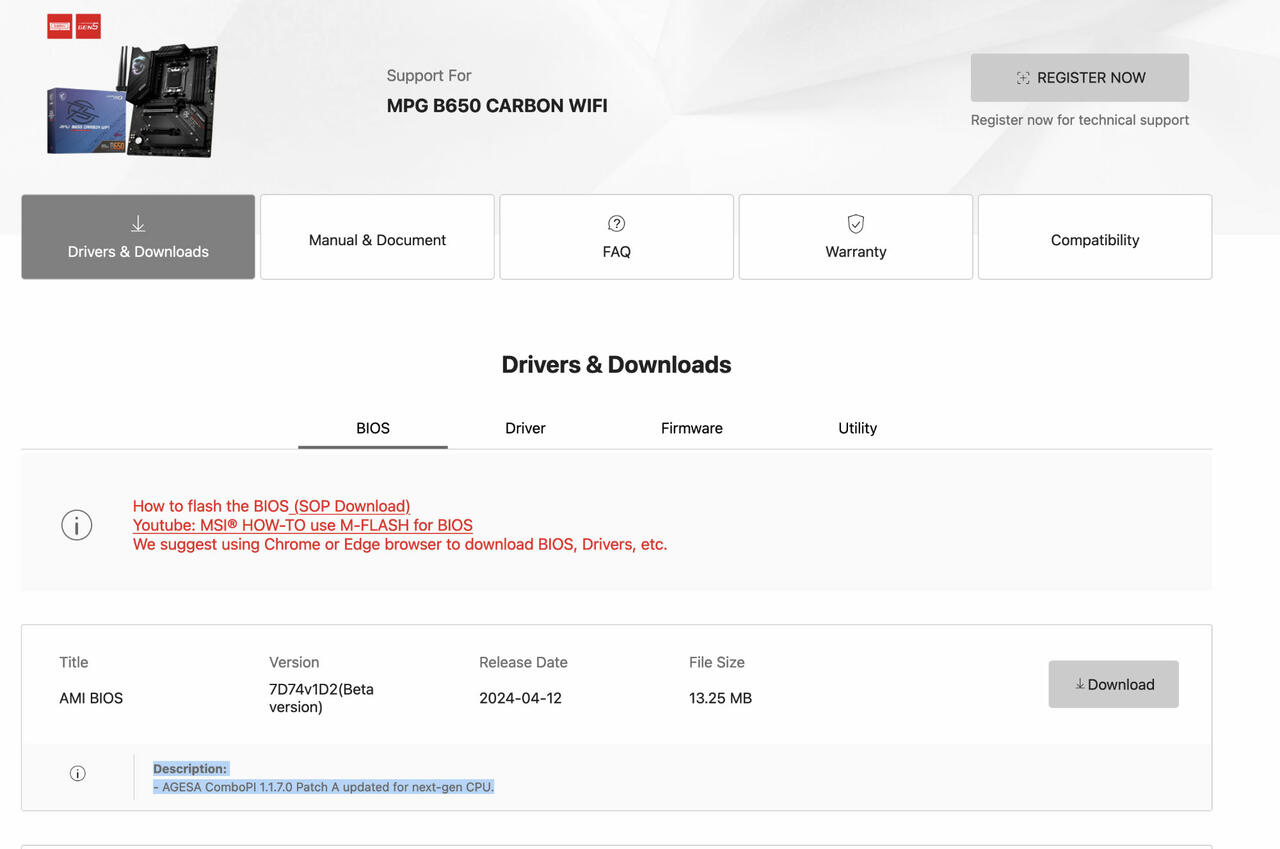Switch to the Firmware tab
The height and width of the screenshot is (849, 1280).
[x=692, y=428]
